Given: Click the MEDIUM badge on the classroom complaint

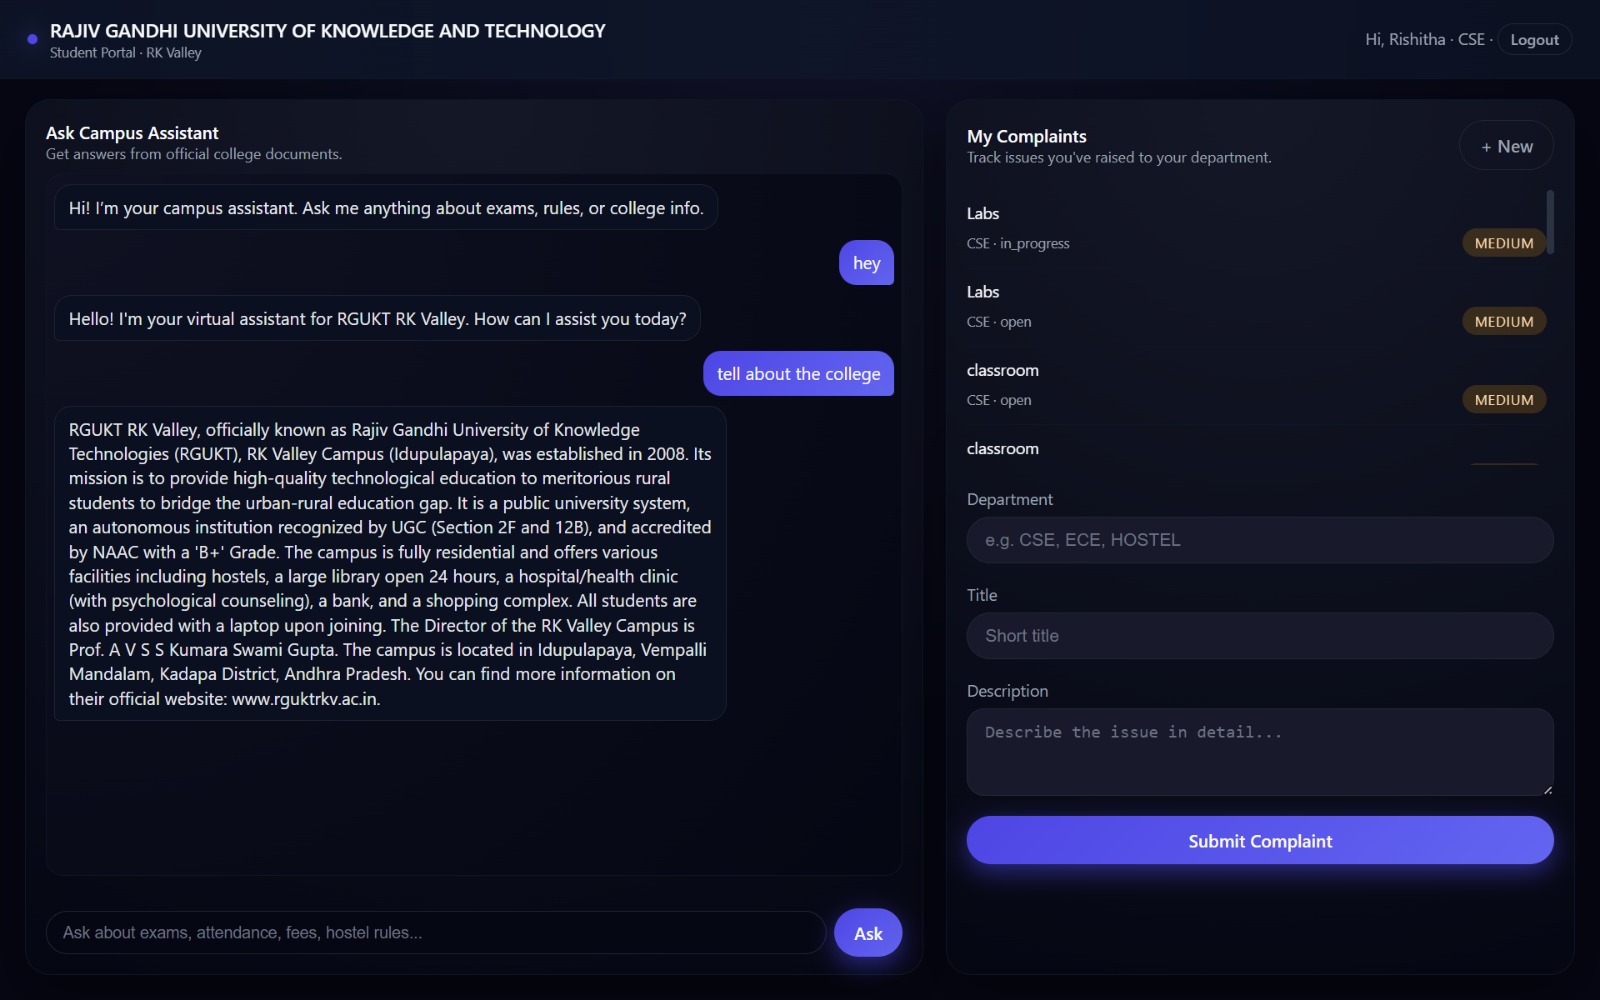Looking at the screenshot, I should pyautogui.click(x=1504, y=399).
